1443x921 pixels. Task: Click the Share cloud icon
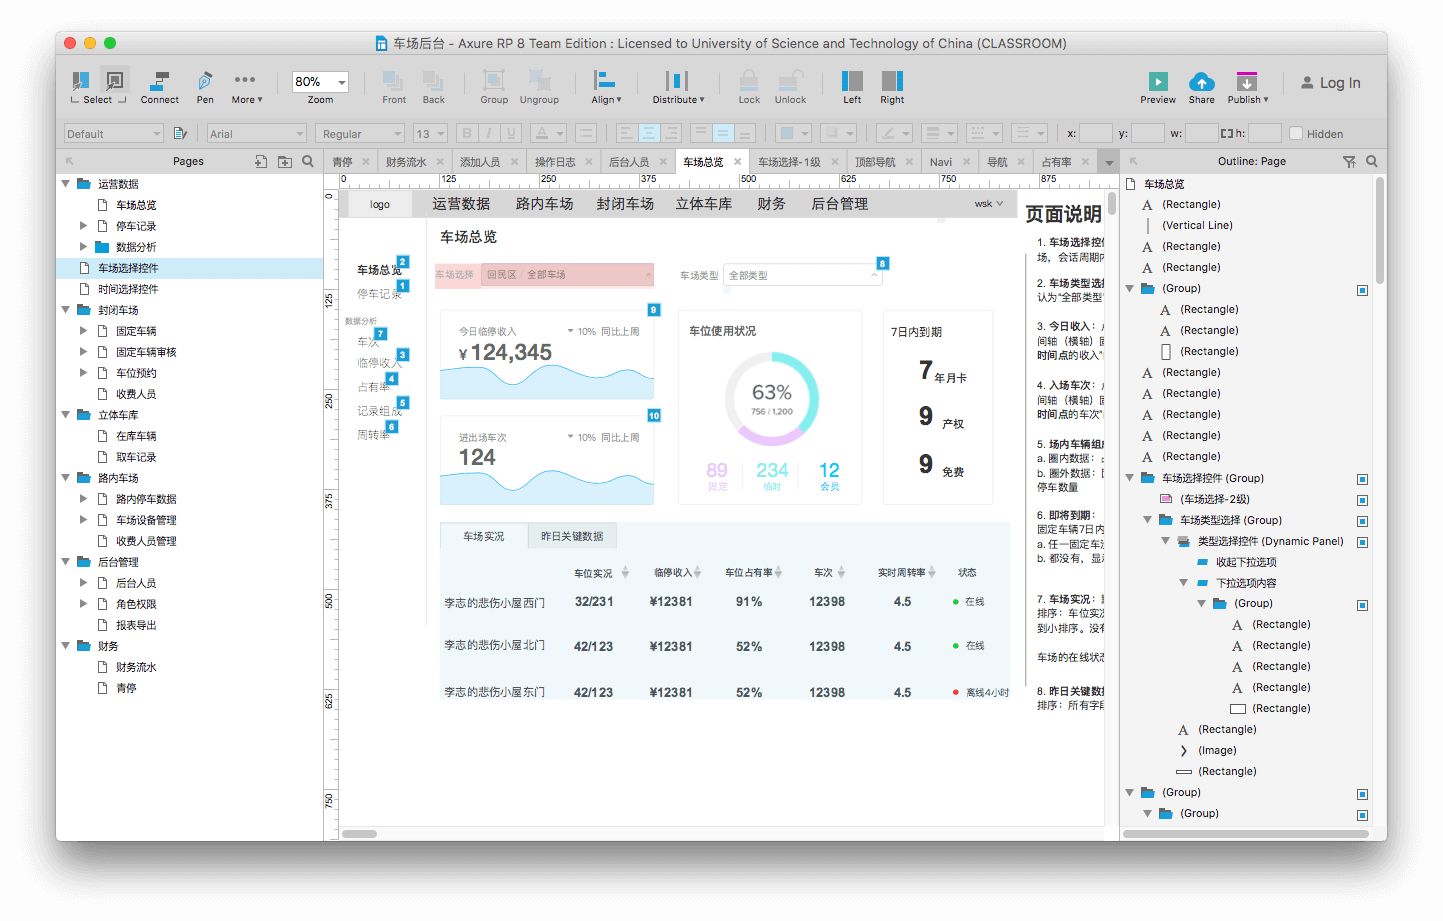[x=1201, y=81]
